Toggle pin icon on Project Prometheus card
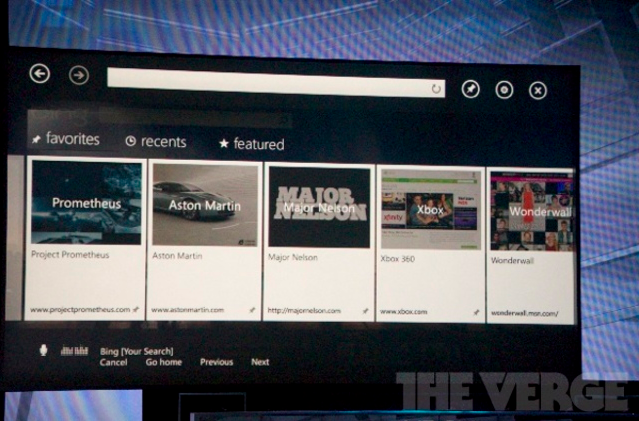 point(136,310)
